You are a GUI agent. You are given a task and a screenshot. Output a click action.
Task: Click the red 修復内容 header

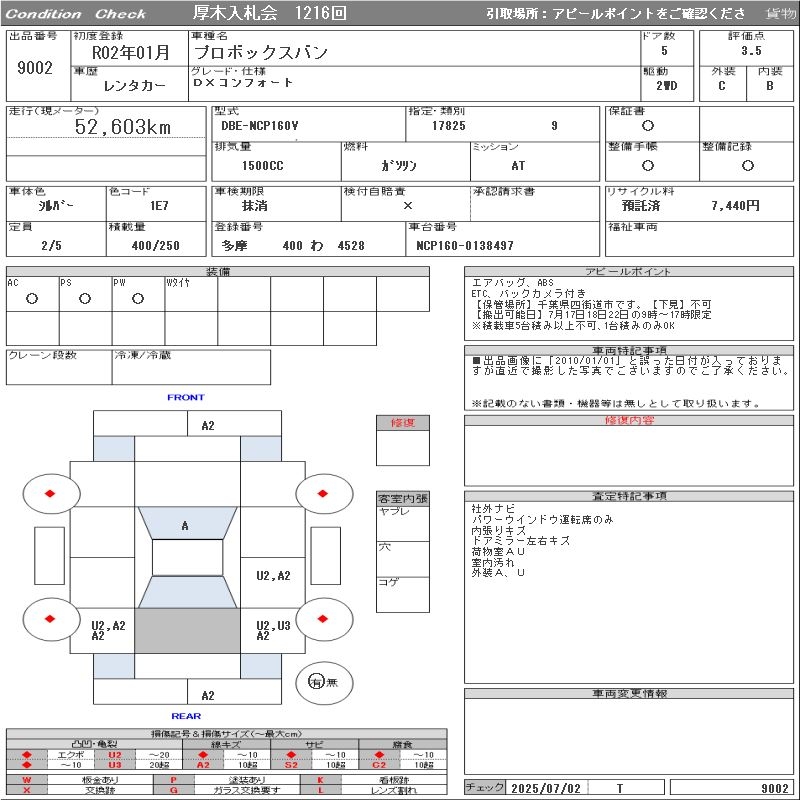629,420
